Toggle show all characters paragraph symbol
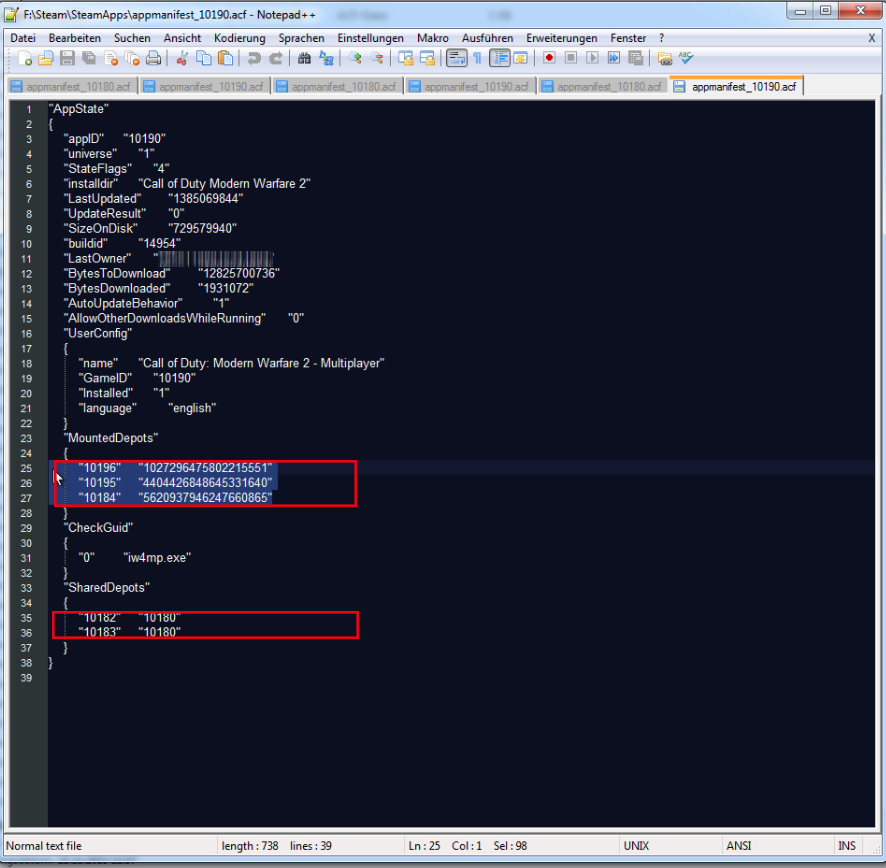886x868 pixels. (477, 58)
